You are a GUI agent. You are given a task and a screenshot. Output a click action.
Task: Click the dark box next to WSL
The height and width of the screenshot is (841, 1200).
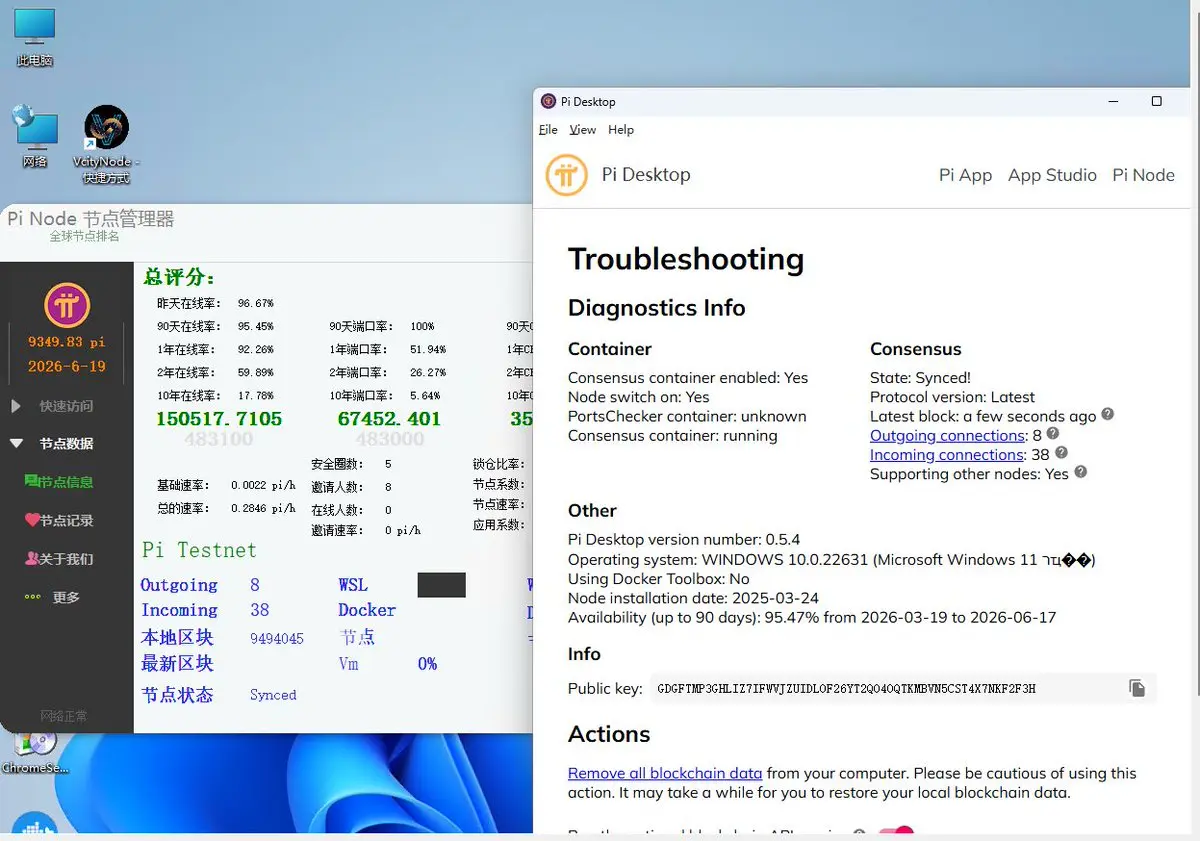(x=441, y=585)
